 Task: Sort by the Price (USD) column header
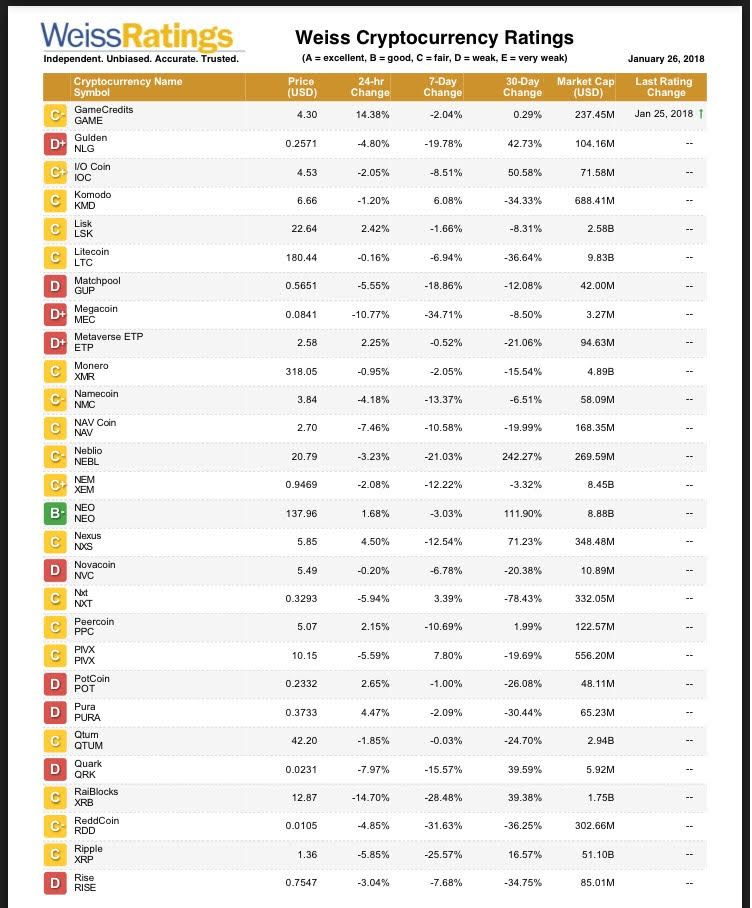click(x=301, y=86)
